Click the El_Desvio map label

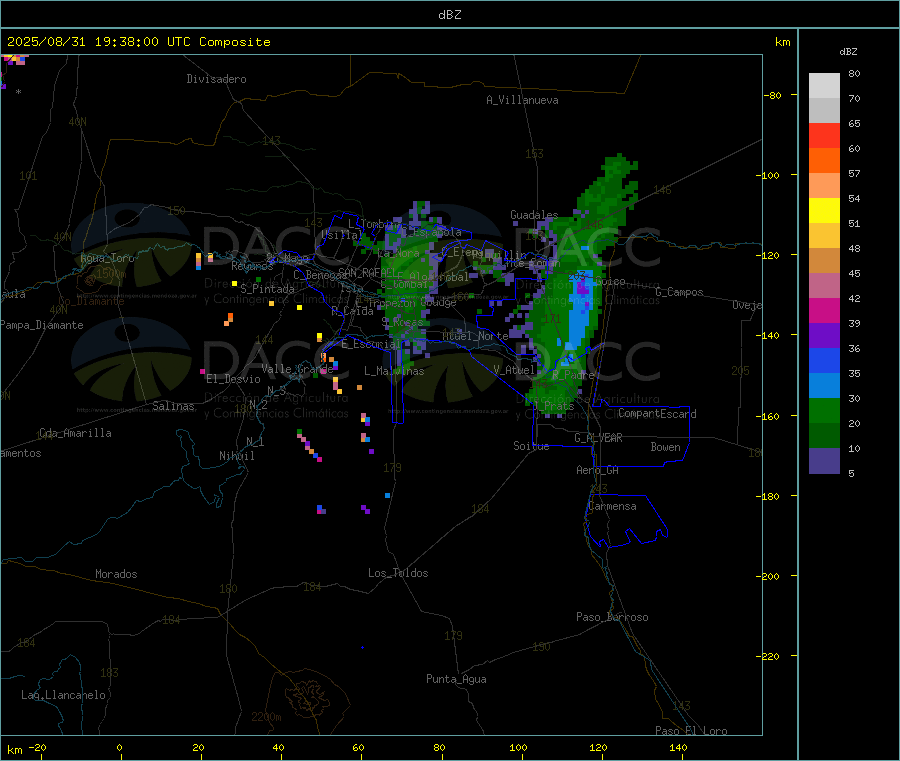click(x=233, y=379)
